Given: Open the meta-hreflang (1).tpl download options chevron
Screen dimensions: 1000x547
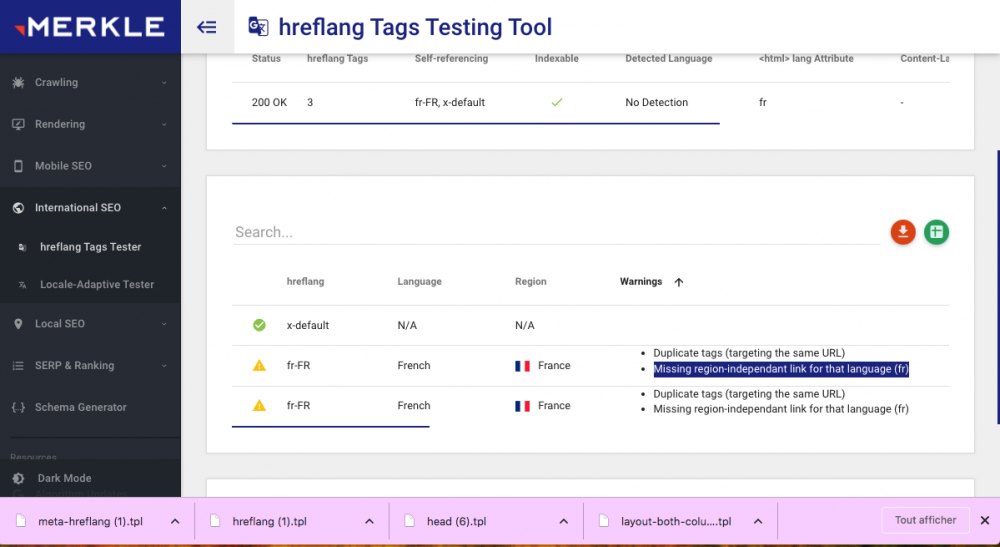Looking at the screenshot, I should point(175,521).
